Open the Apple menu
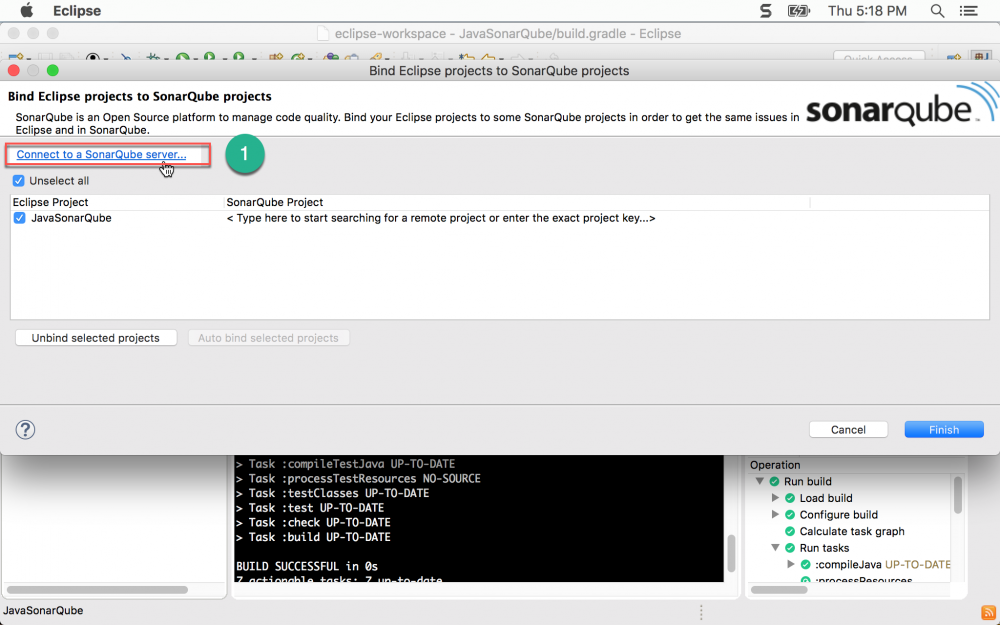The height and width of the screenshot is (625, 1000). click(x=26, y=11)
